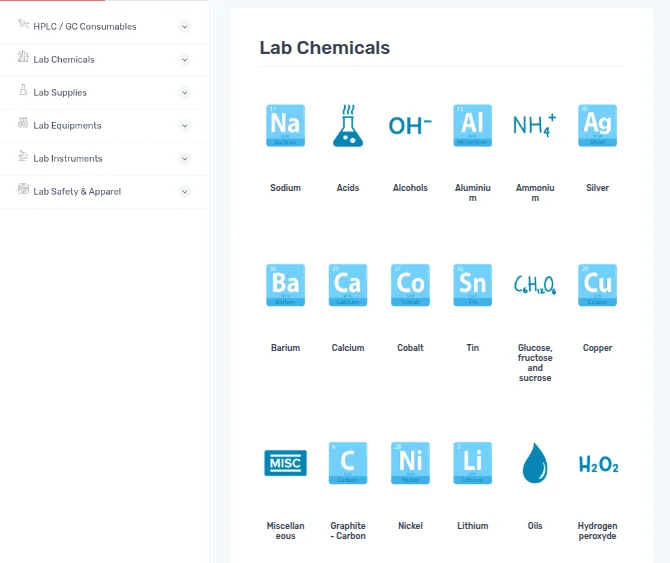Select the Alcohols OH- icon
This screenshot has height=563, width=670.
tap(410, 125)
